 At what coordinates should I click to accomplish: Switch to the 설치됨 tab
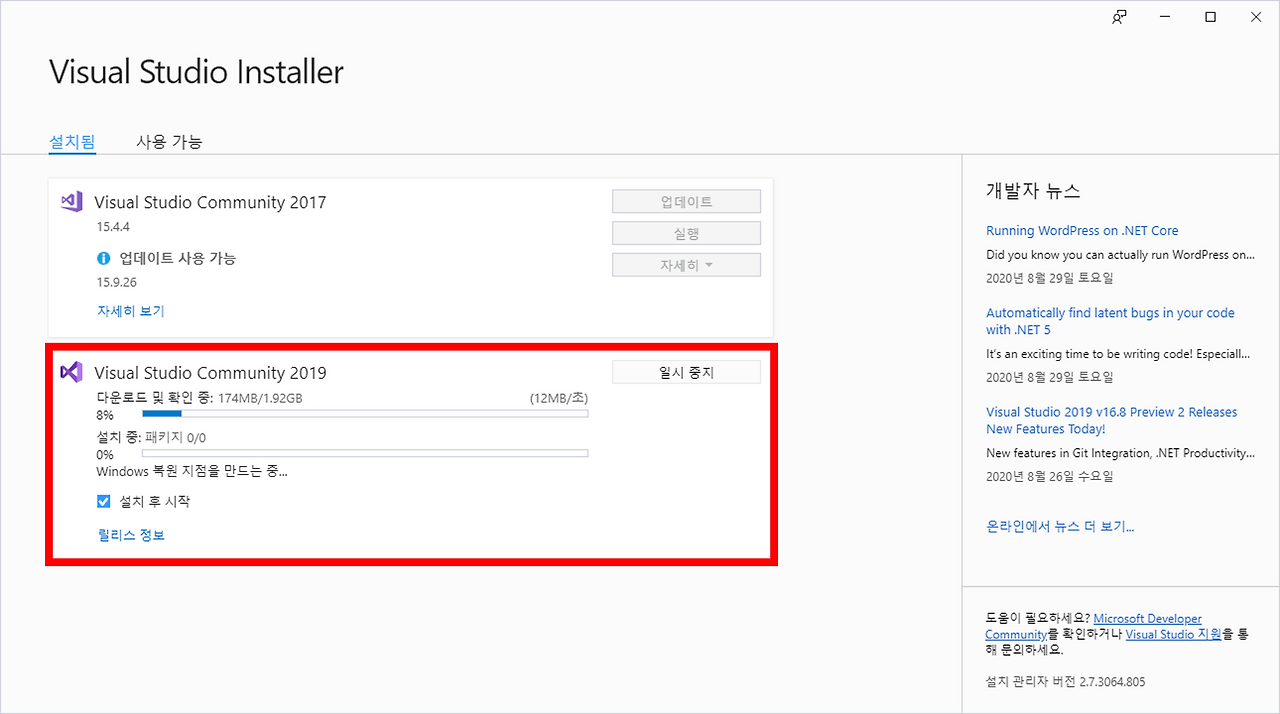72,142
